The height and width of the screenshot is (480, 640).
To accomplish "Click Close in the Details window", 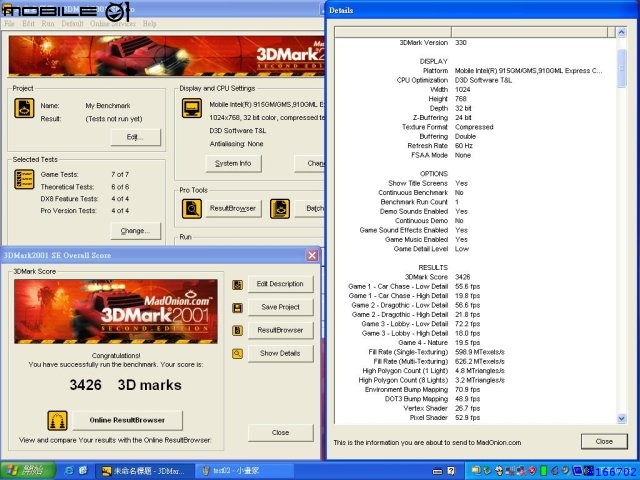I will pyautogui.click(x=604, y=442).
